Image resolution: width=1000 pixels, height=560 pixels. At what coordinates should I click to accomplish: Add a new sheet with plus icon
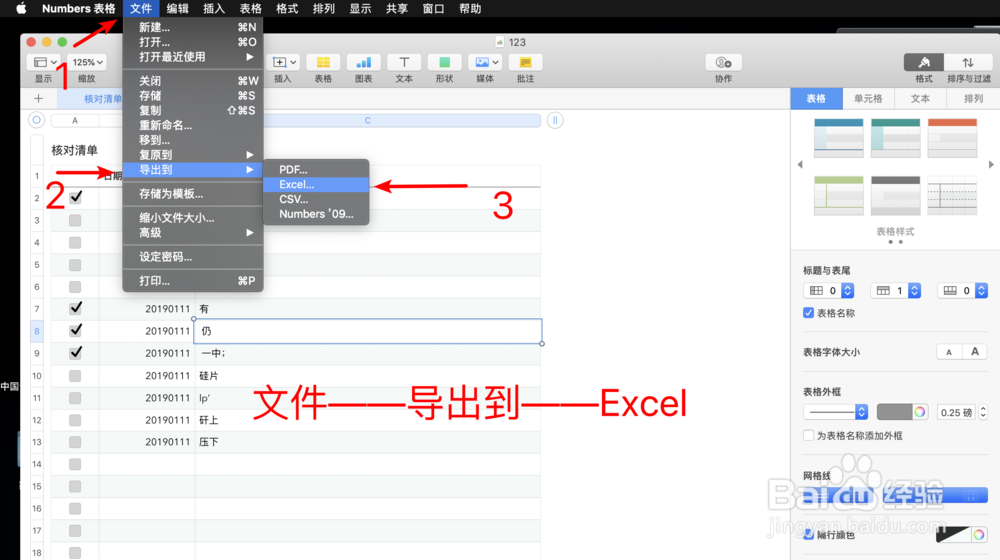38,98
